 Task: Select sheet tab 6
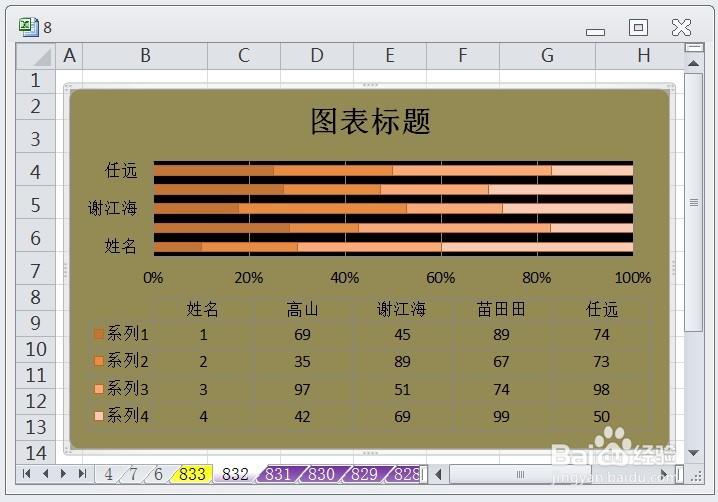[x=158, y=474]
